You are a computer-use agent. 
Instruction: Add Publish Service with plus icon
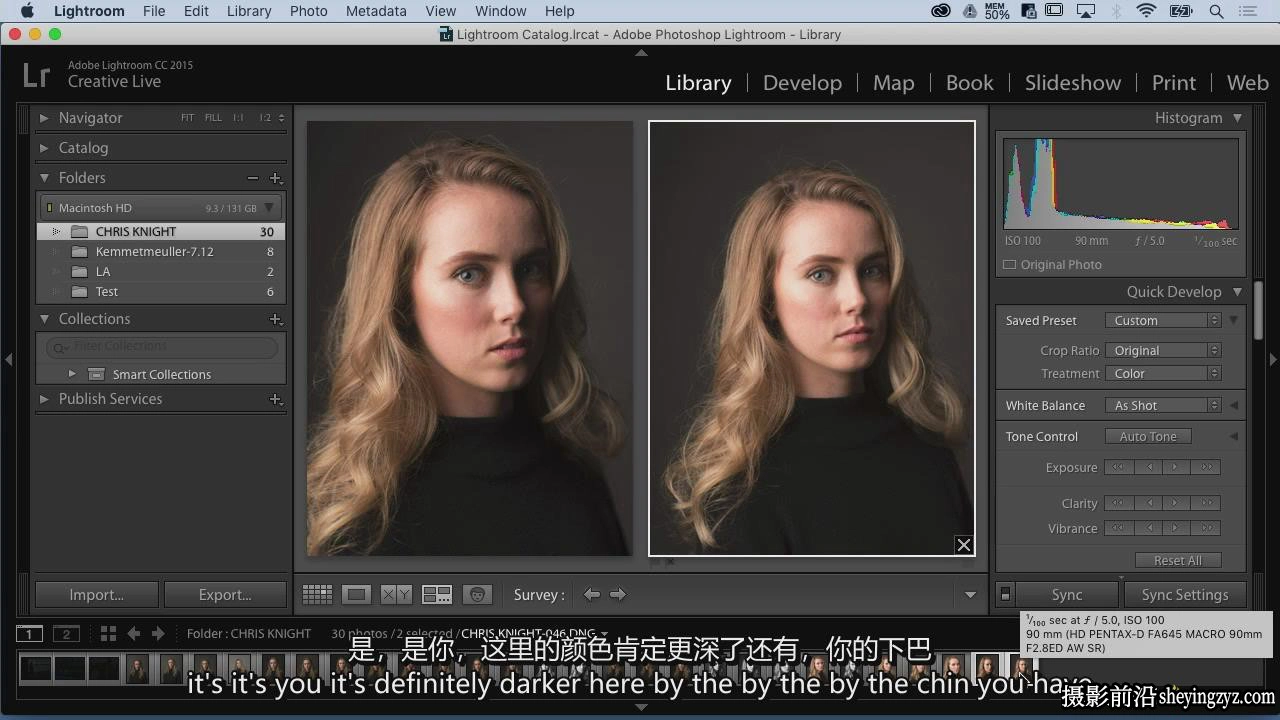[276, 399]
